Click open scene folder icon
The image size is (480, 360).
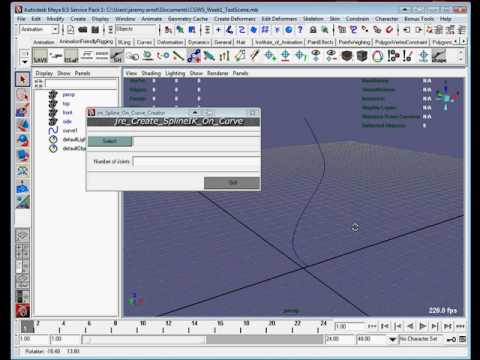[83, 30]
